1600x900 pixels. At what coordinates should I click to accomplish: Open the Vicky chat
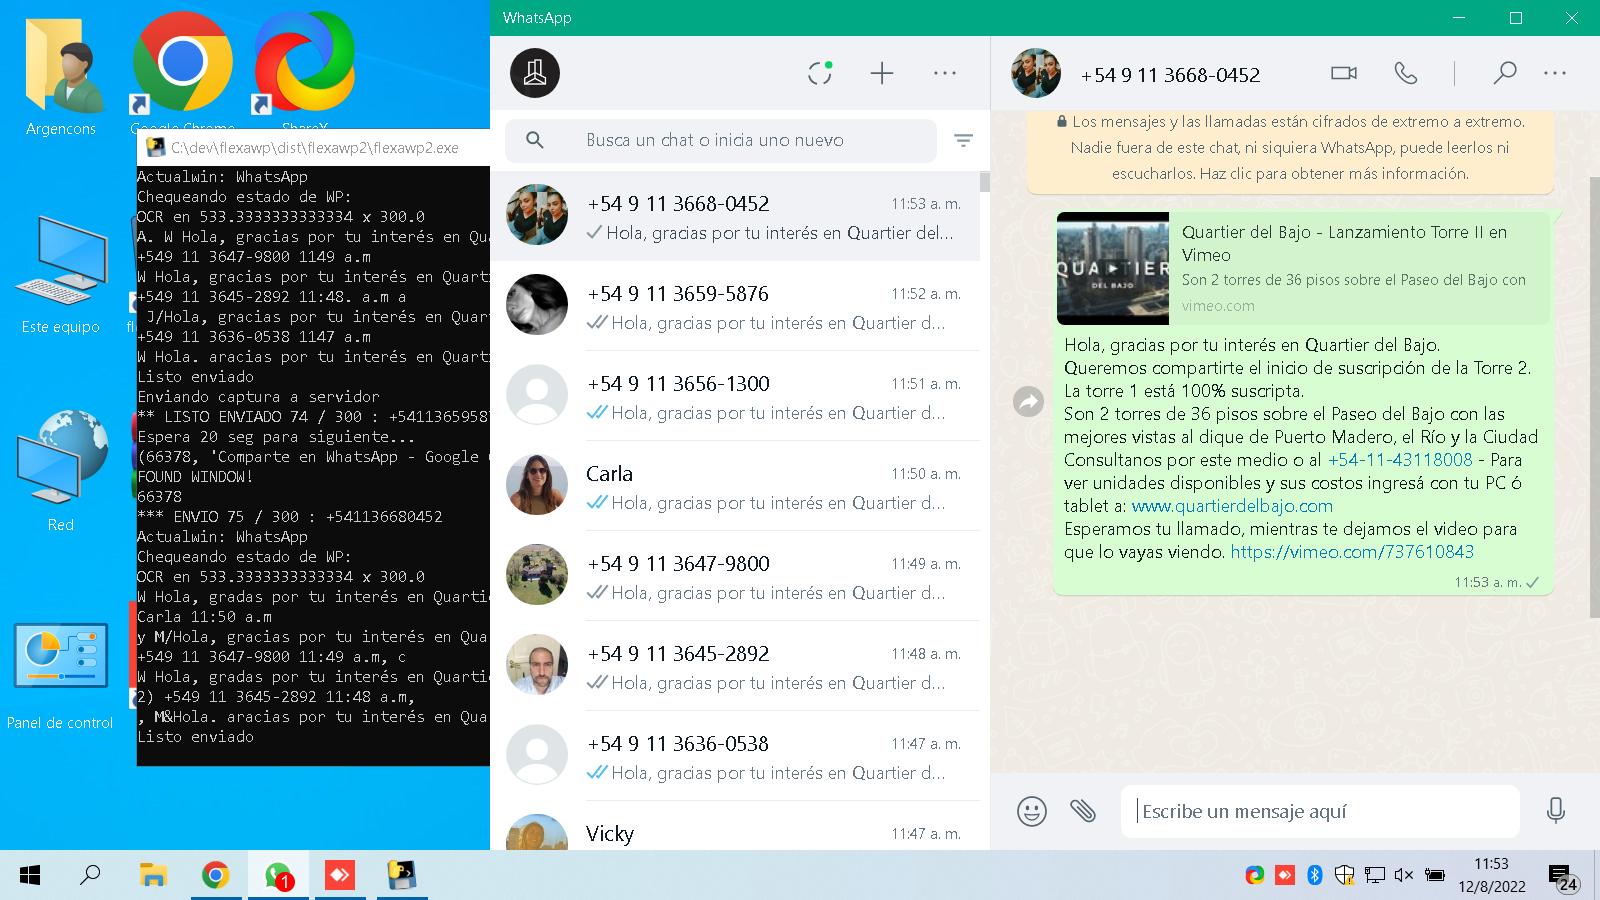pyautogui.click(x=735, y=826)
